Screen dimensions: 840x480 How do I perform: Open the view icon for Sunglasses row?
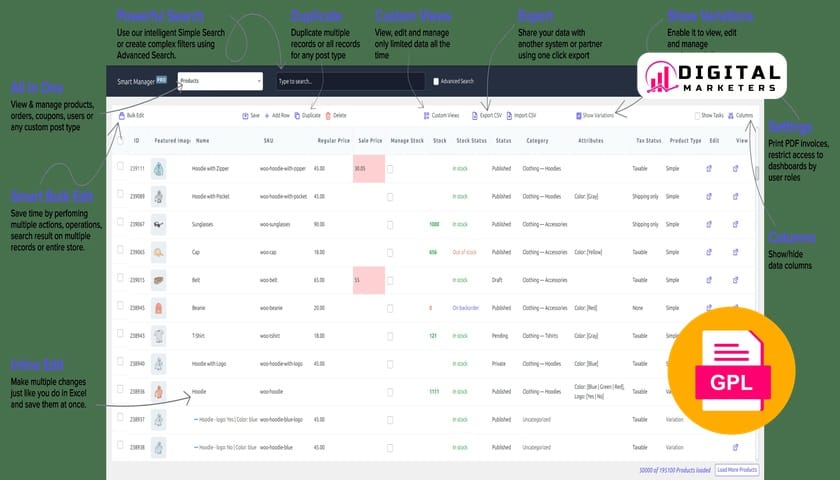[736, 225]
